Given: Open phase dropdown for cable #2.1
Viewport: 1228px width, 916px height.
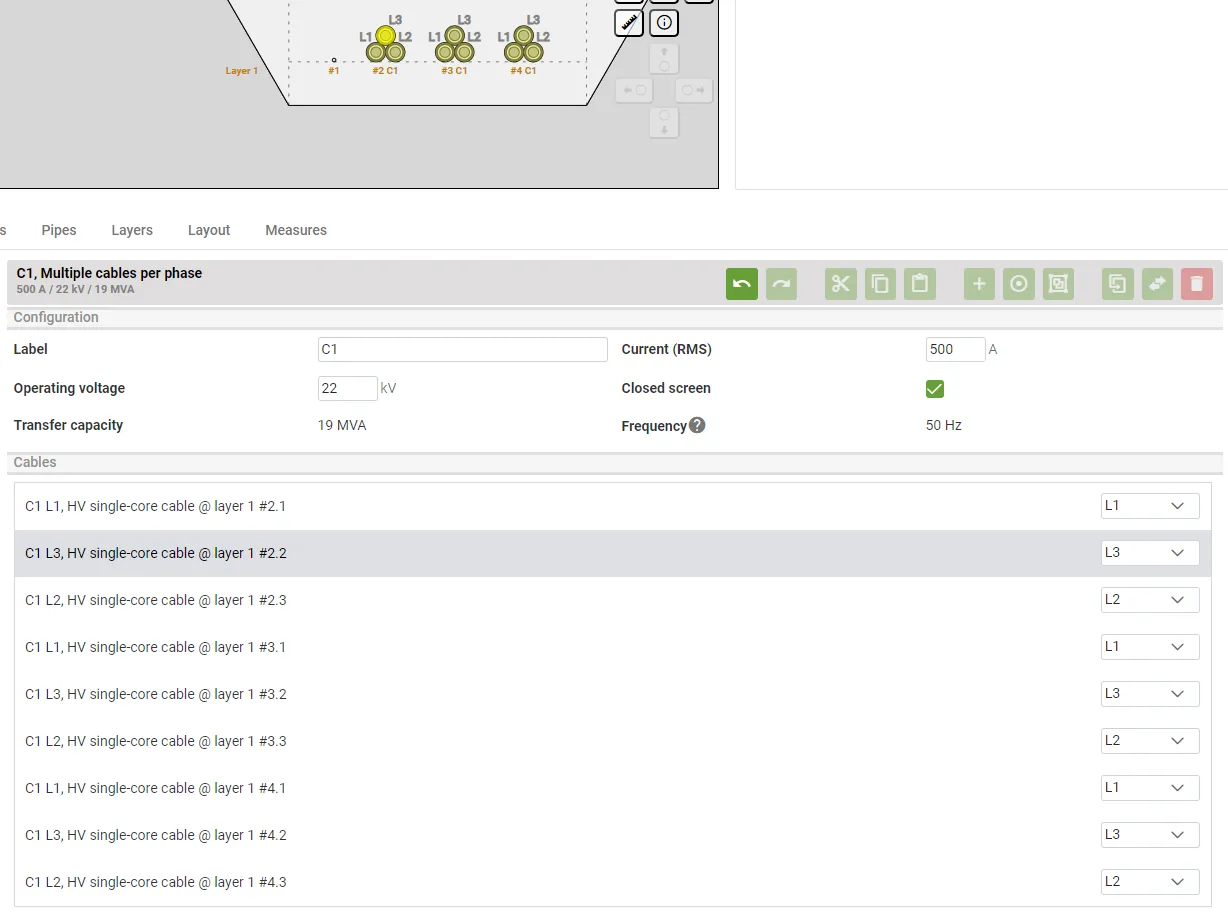Looking at the screenshot, I should click(x=1149, y=506).
